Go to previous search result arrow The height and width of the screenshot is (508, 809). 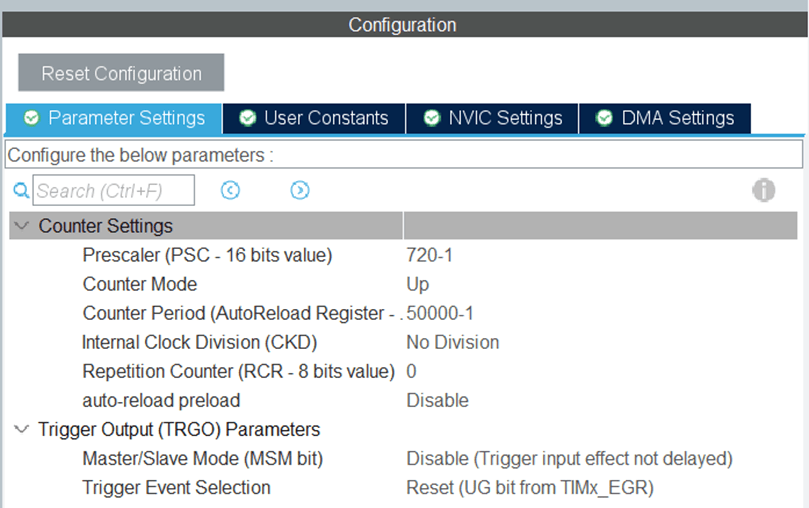click(231, 190)
